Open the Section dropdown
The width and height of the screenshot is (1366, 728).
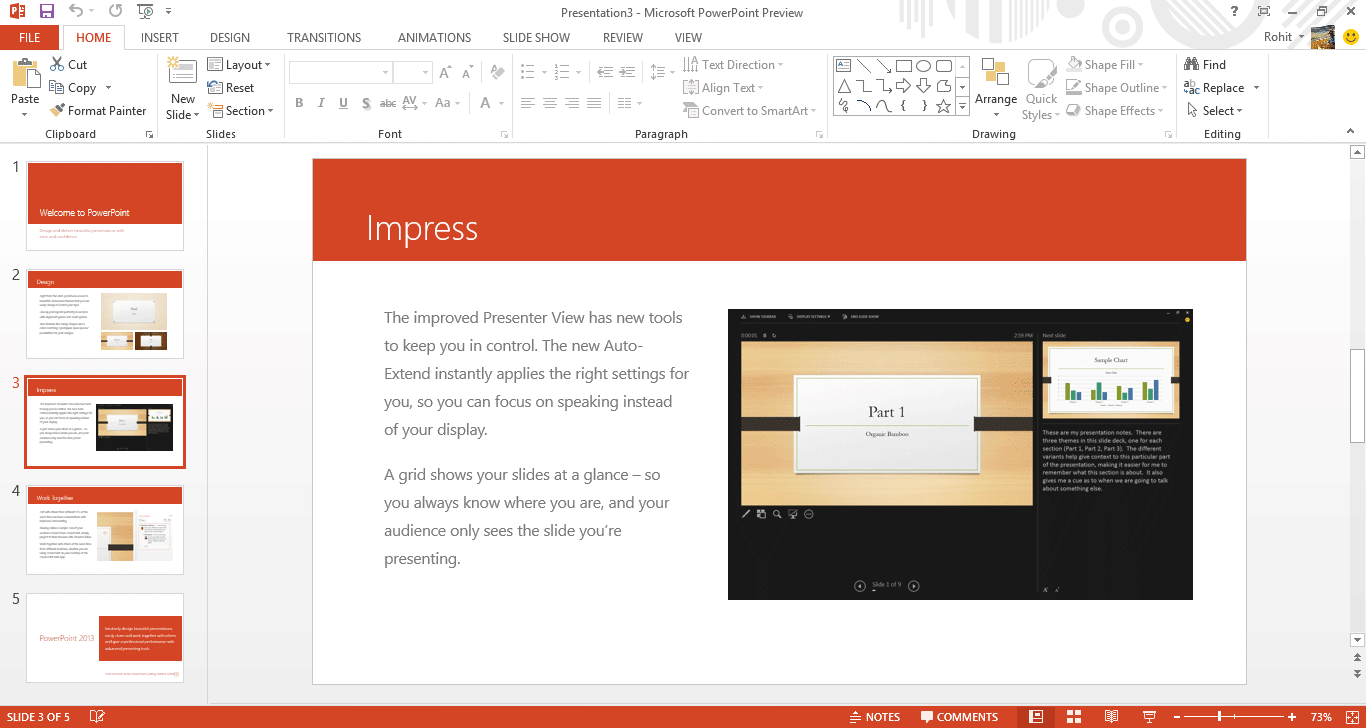pyautogui.click(x=241, y=111)
